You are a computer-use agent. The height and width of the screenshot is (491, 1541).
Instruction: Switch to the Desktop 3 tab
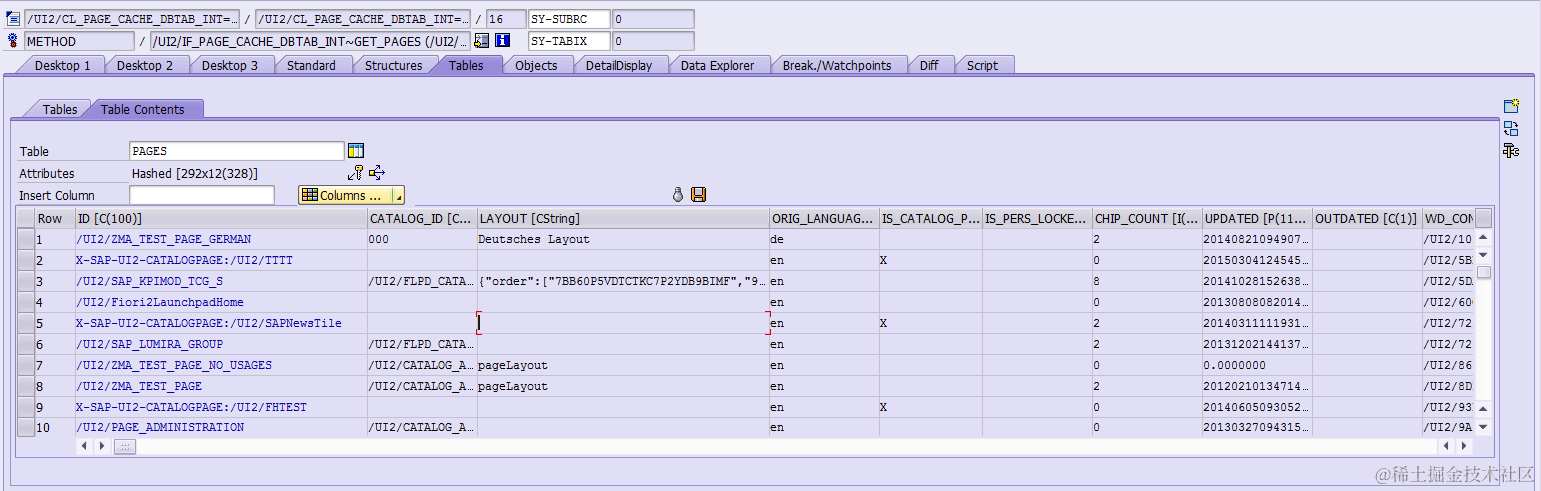(230, 65)
